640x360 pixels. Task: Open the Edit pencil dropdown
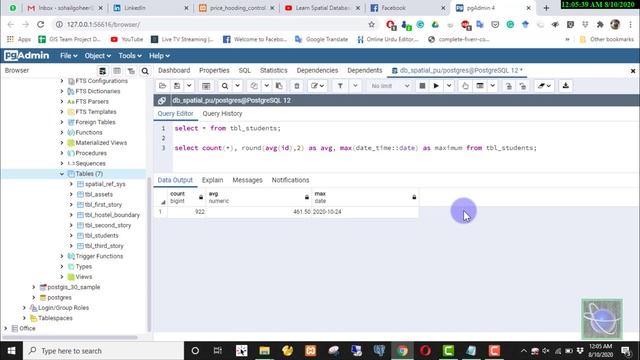pos(317,86)
